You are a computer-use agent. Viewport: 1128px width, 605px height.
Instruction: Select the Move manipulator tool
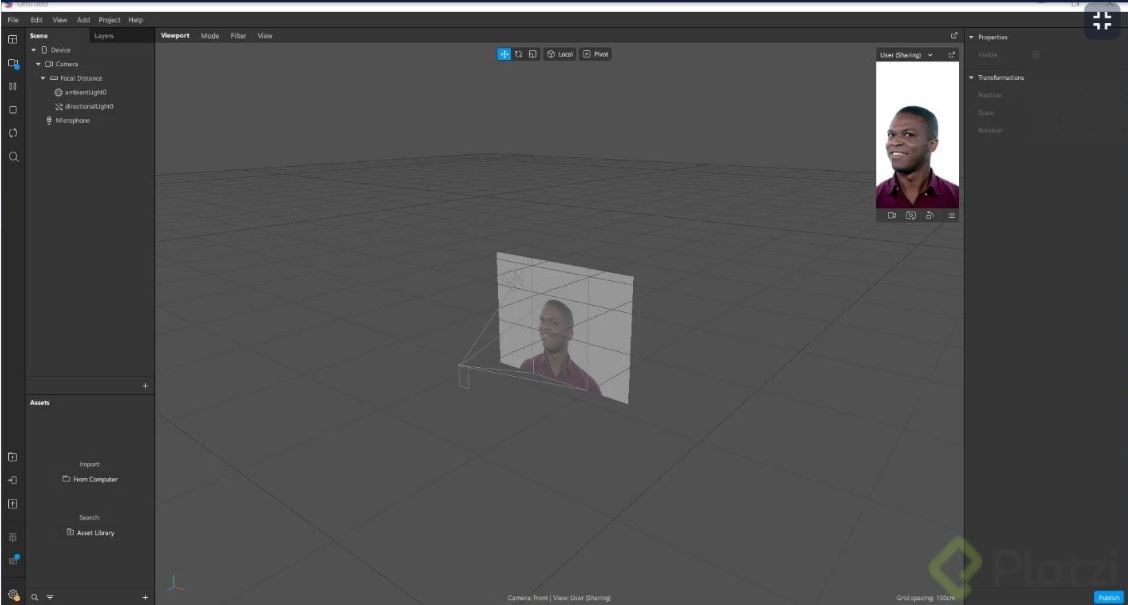(x=504, y=54)
